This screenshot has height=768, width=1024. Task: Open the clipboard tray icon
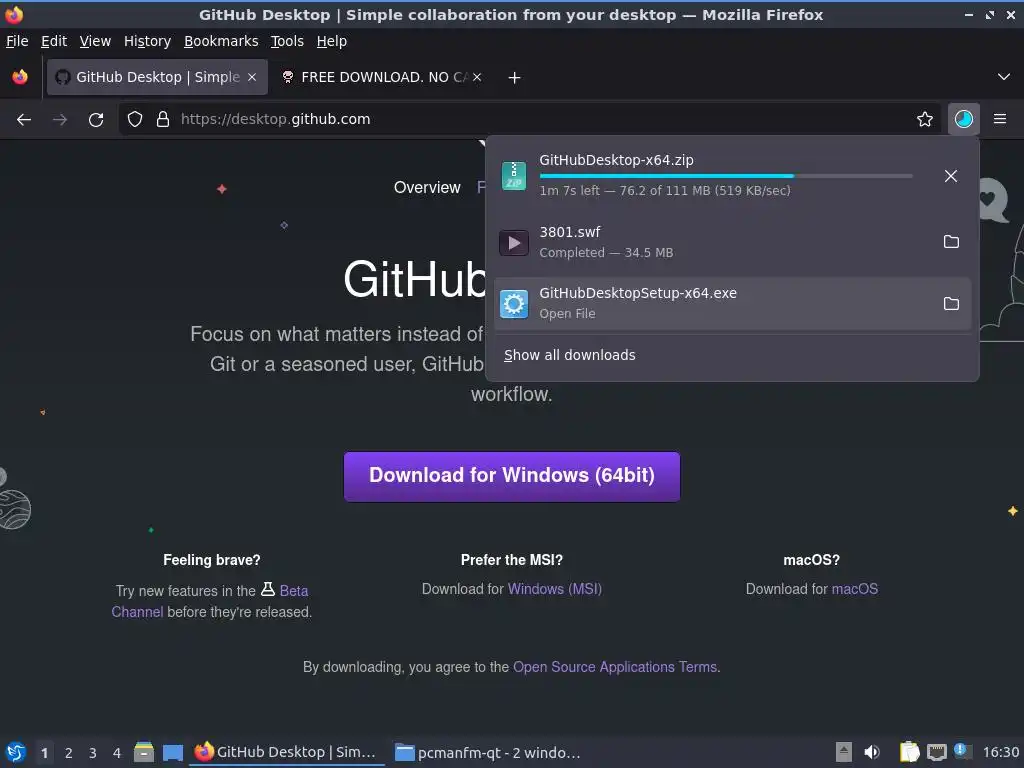click(x=909, y=752)
